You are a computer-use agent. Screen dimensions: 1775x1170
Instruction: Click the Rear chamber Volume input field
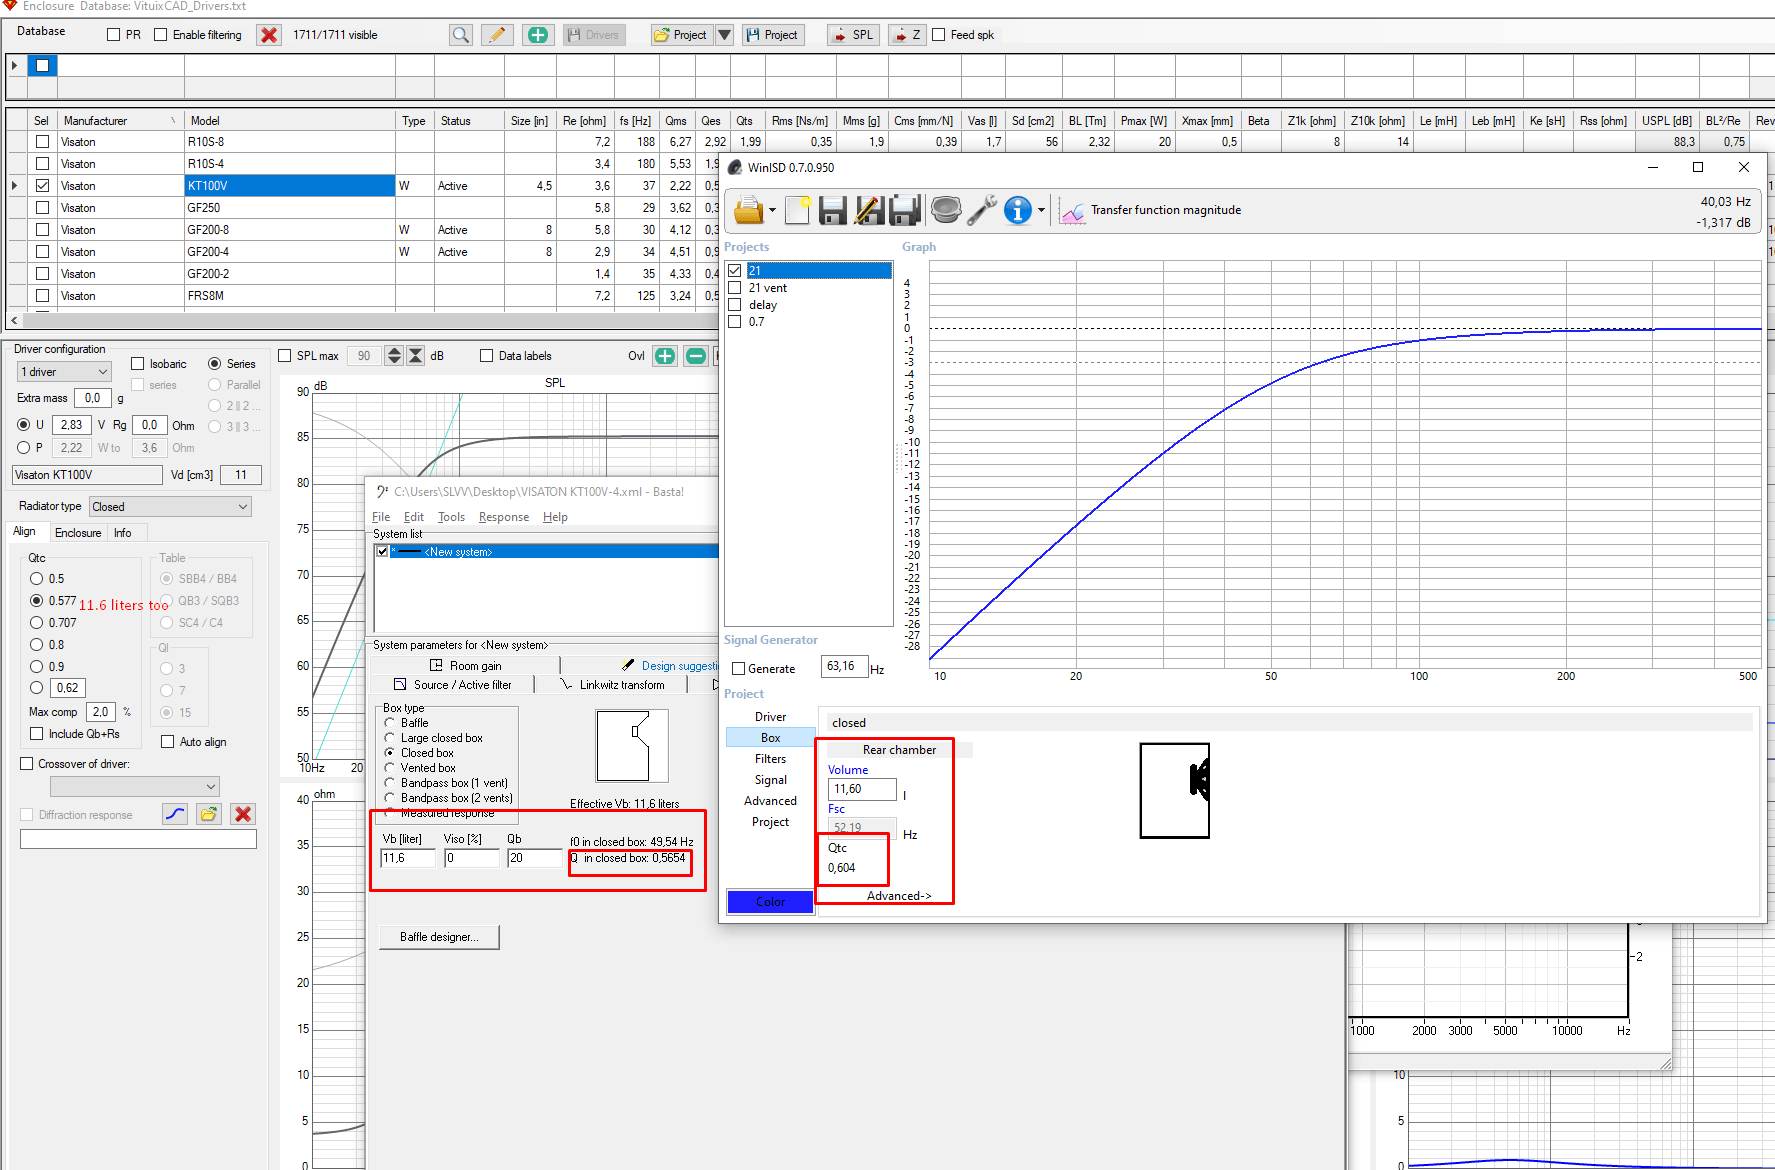click(x=862, y=789)
